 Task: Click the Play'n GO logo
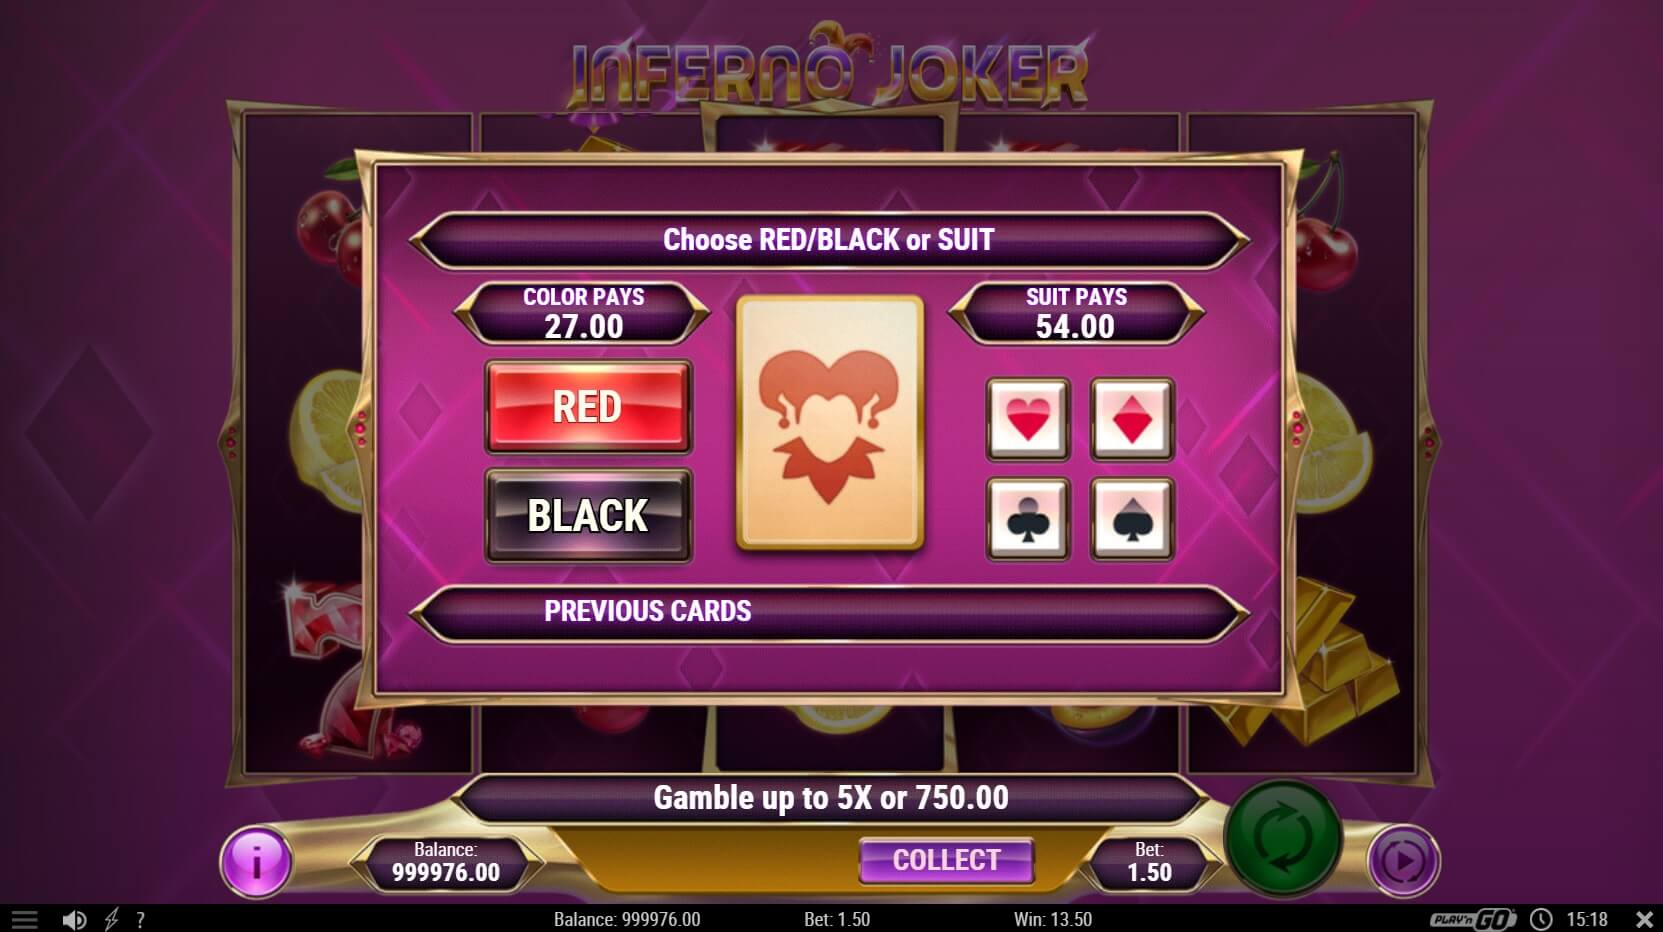pos(1472,919)
